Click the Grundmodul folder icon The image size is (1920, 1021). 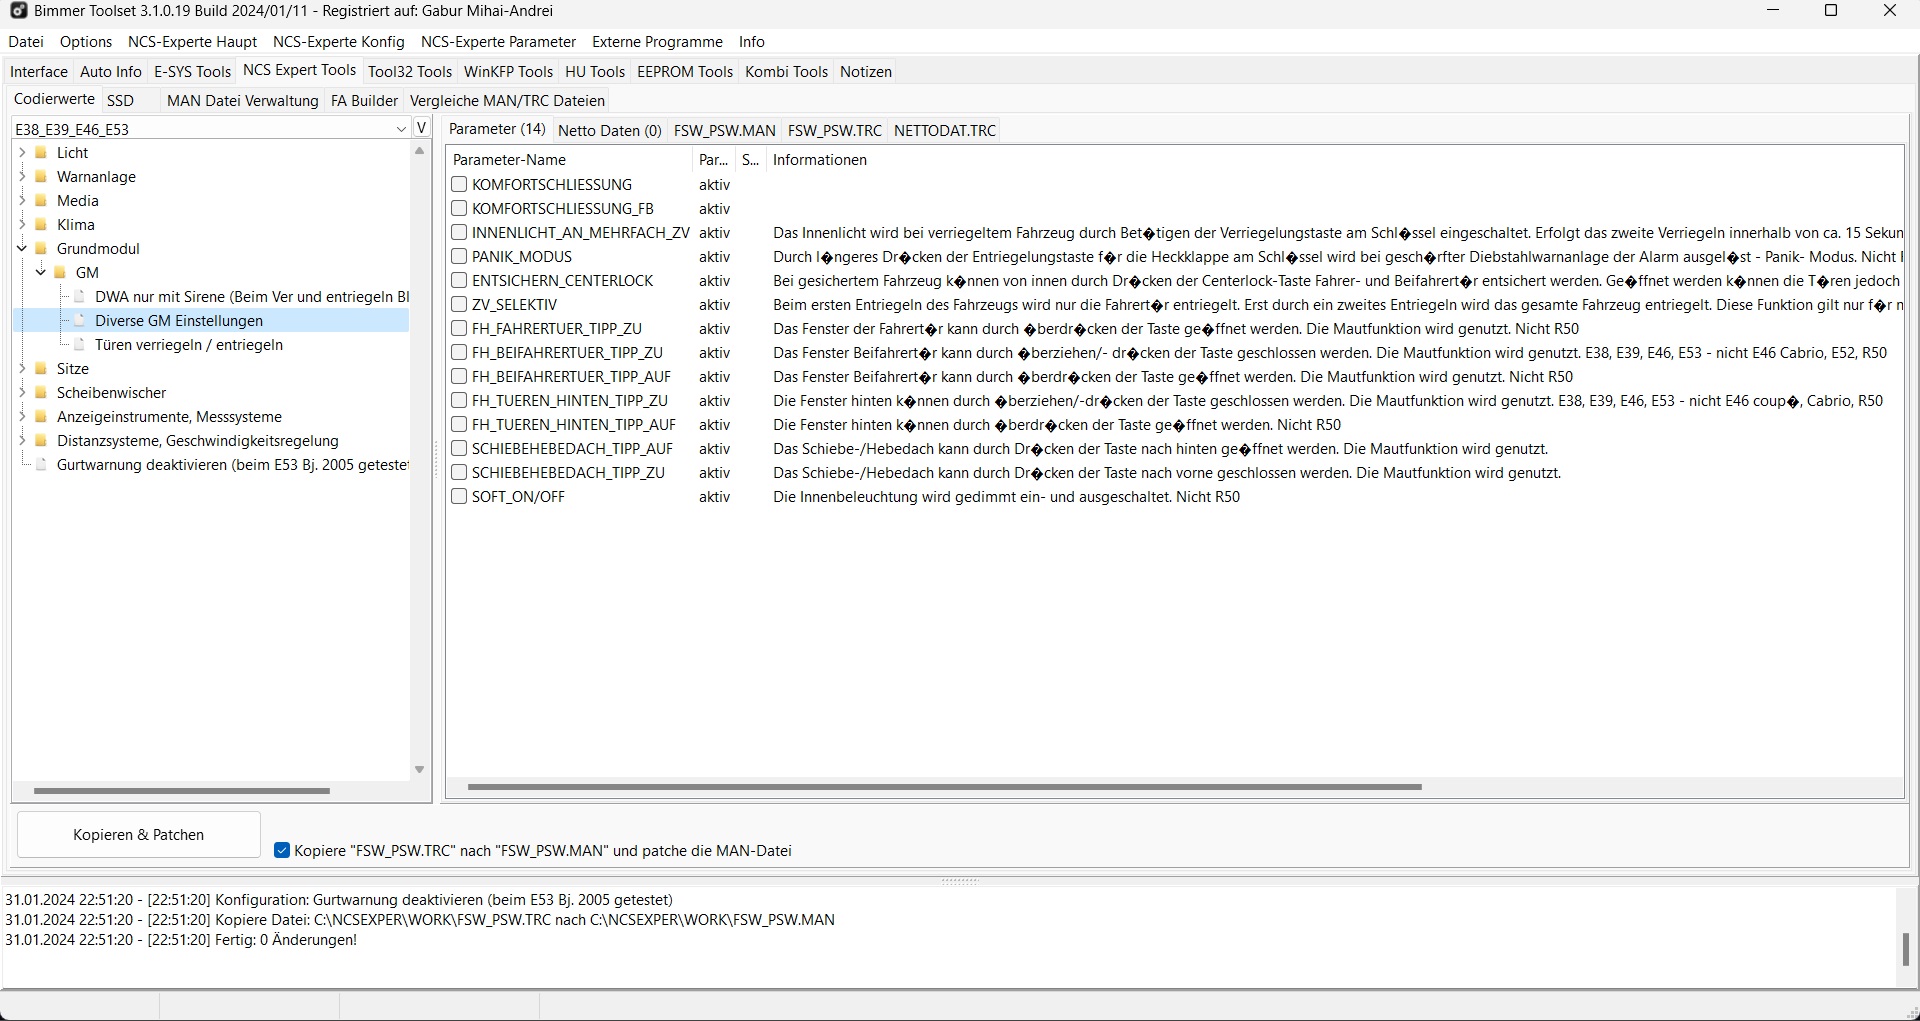pos(41,249)
